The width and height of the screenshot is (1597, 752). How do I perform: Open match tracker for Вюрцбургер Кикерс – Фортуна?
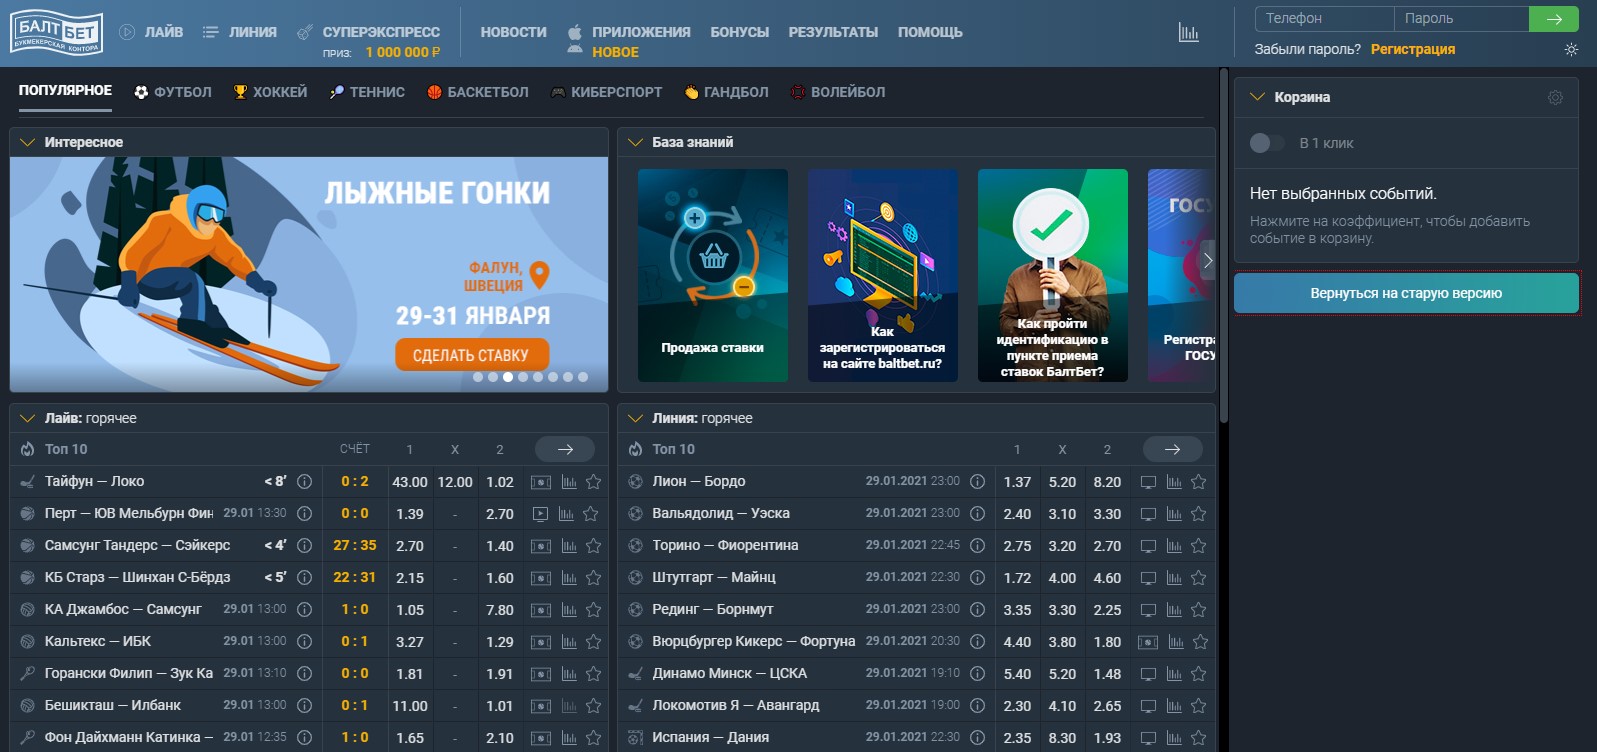[1148, 642]
